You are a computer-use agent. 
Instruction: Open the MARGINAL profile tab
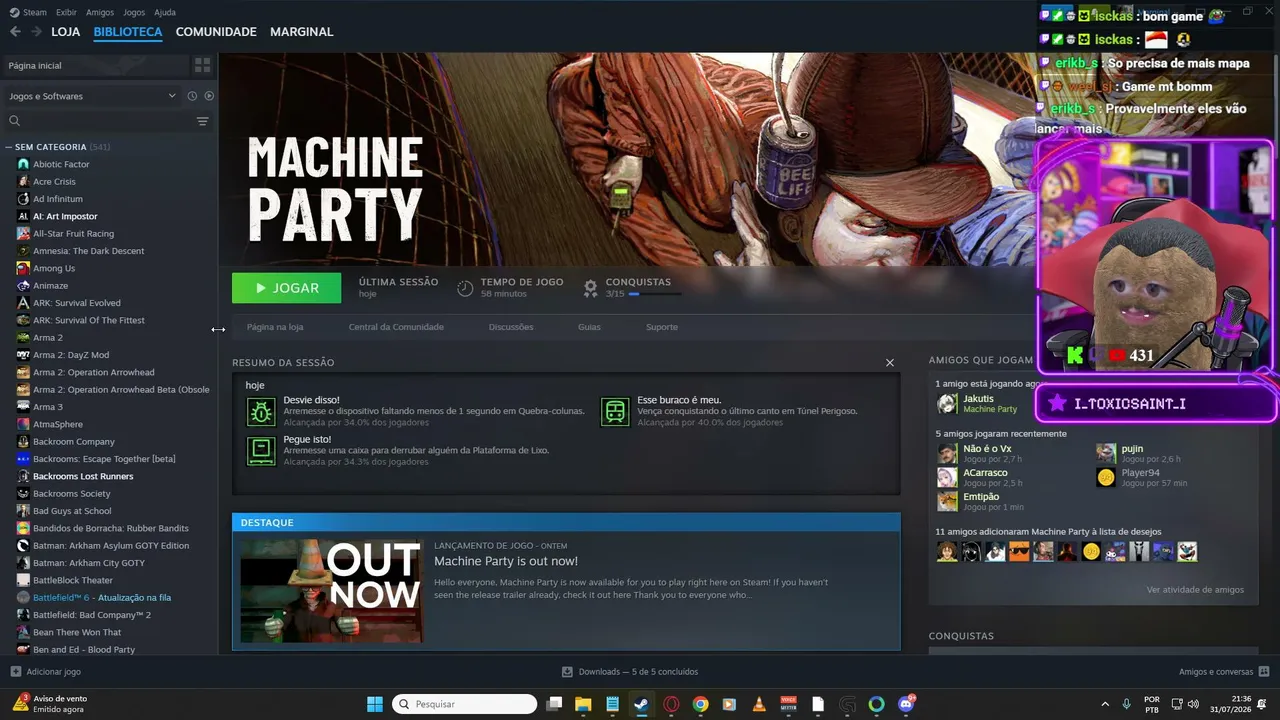point(302,32)
